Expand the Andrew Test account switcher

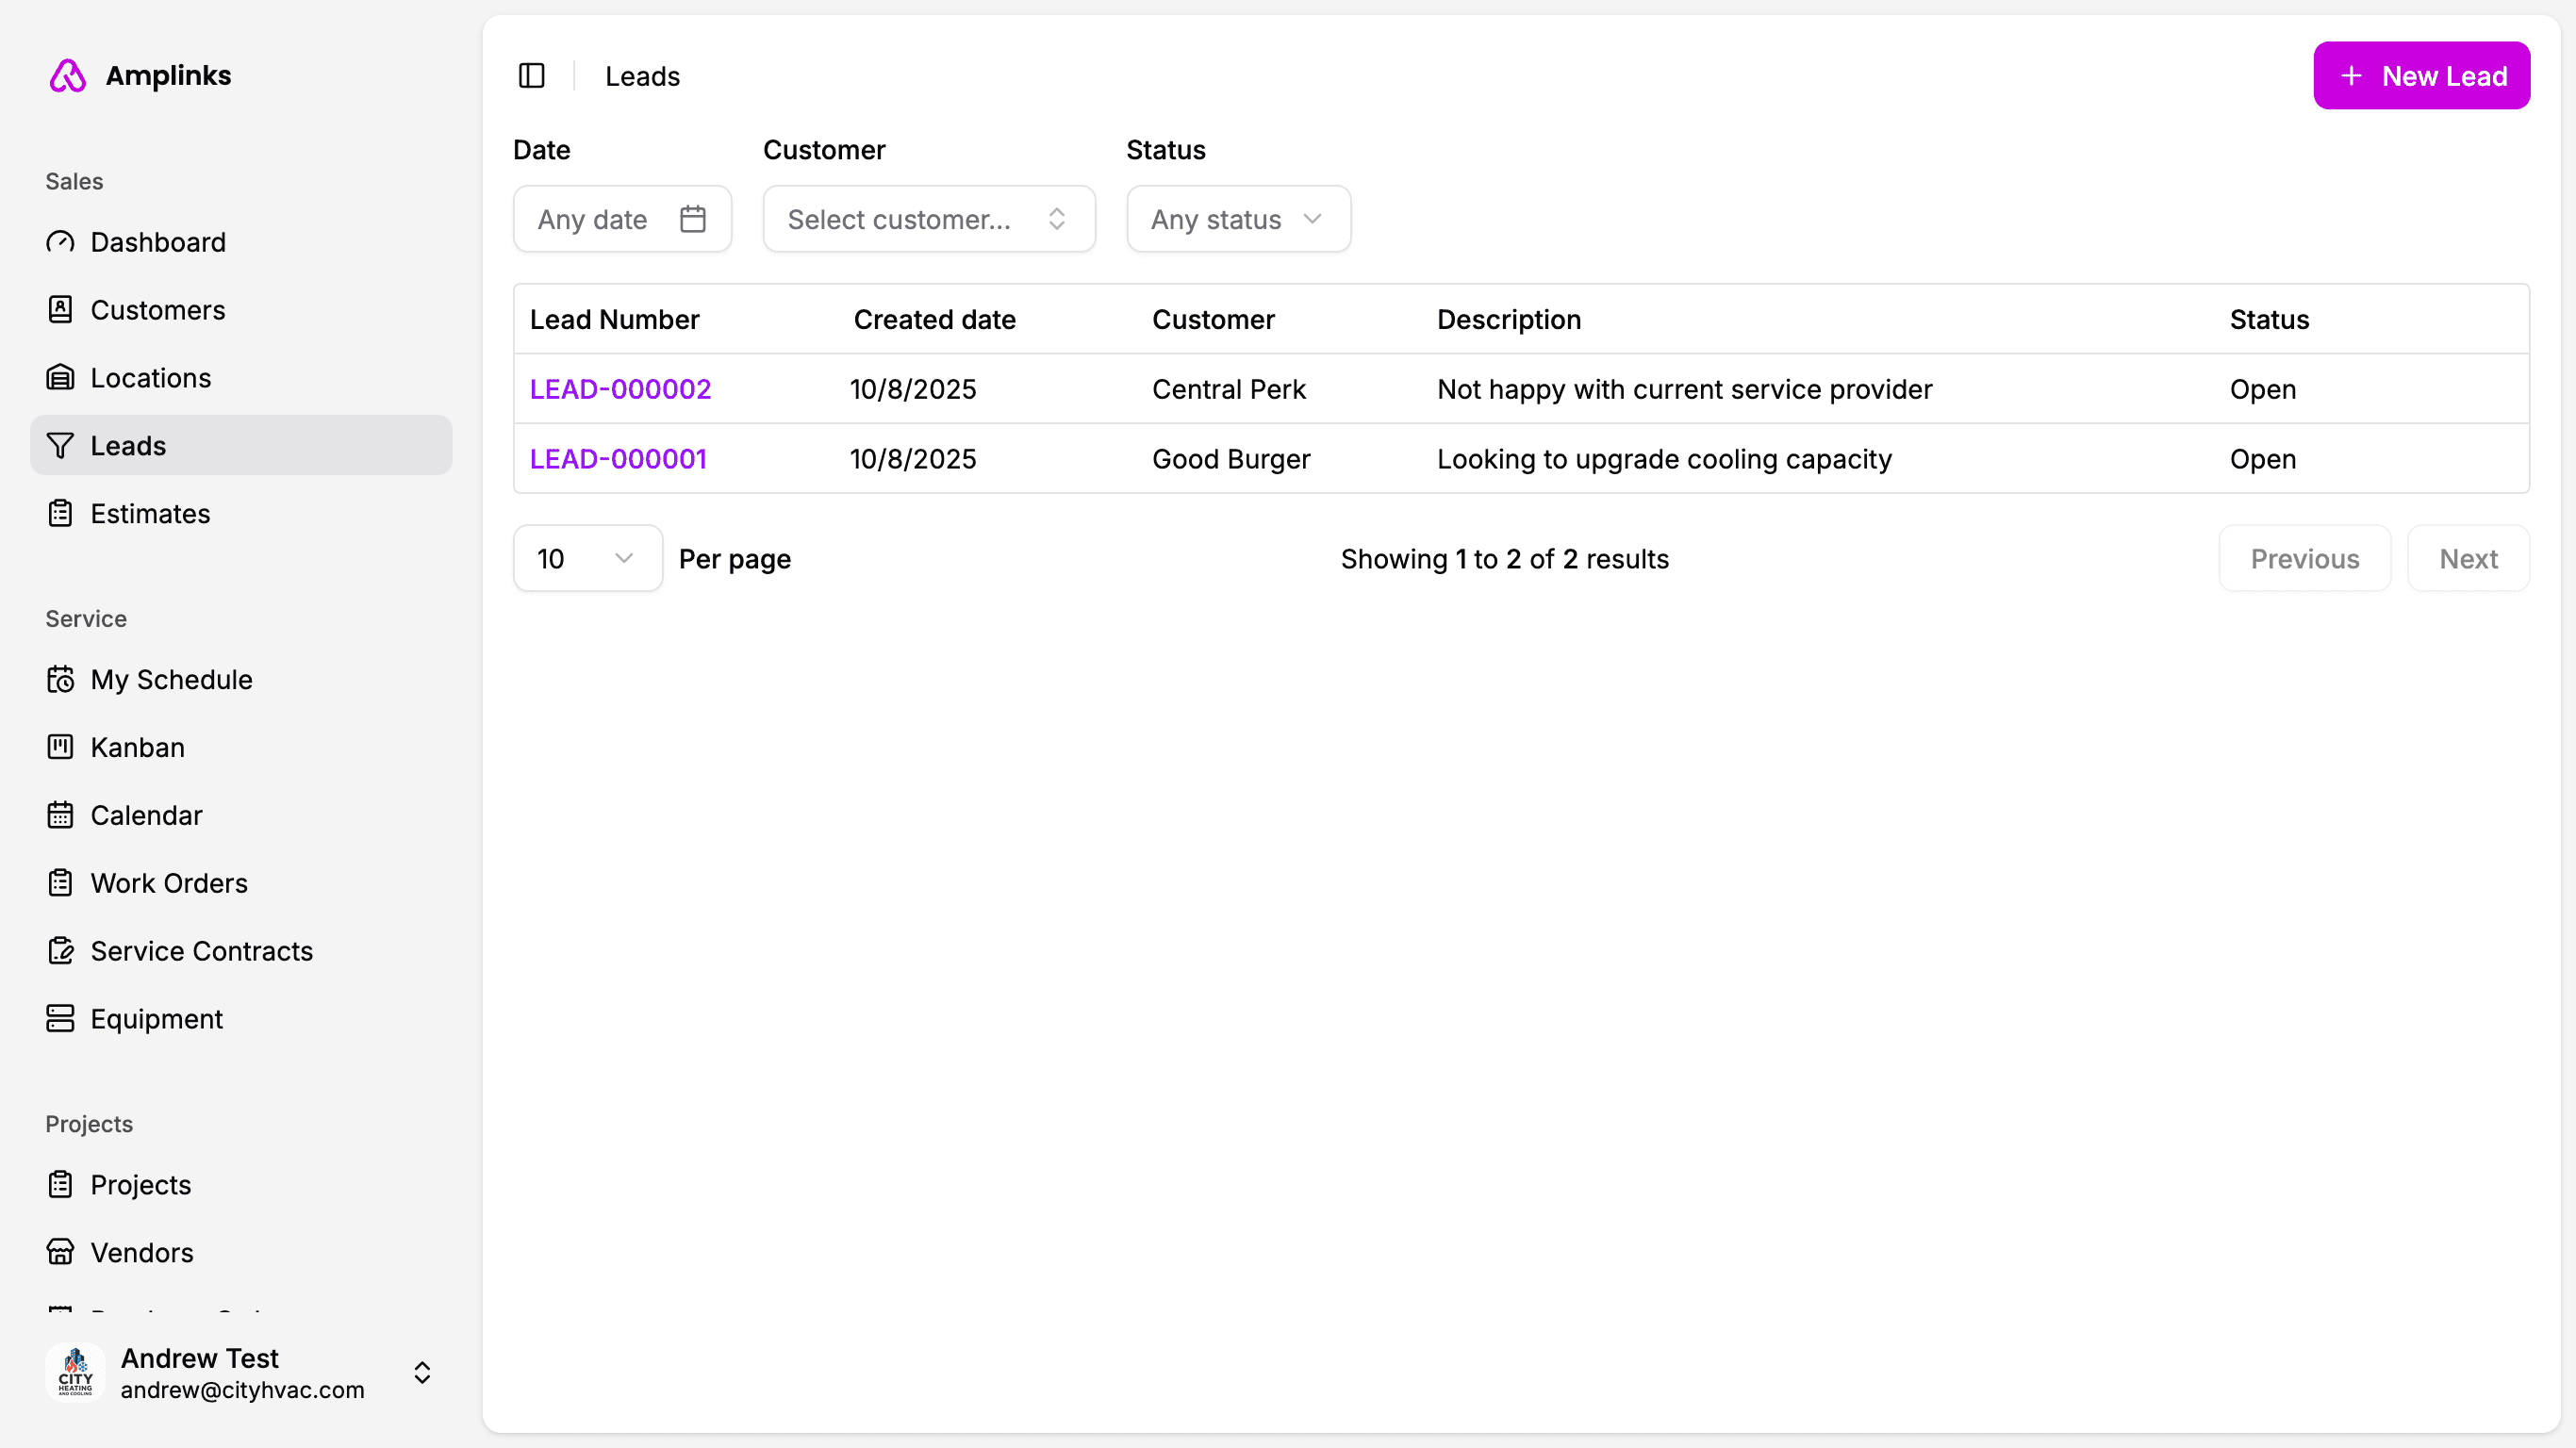coord(422,1372)
